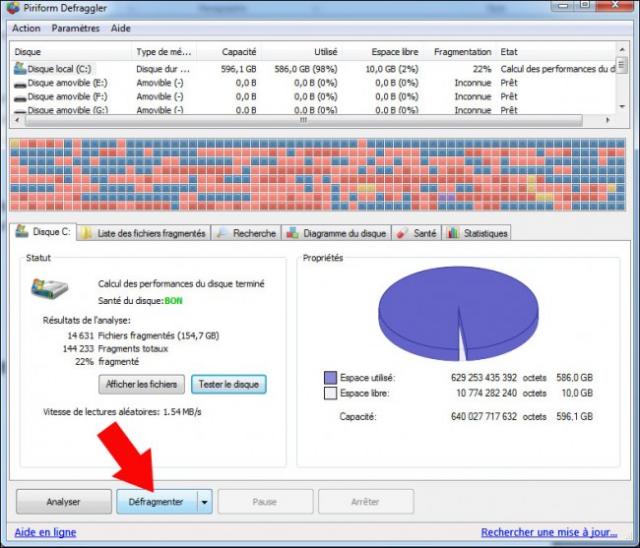Click the local disk C: drive icon
The height and width of the screenshot is (548, 640).
click(19, 69)
